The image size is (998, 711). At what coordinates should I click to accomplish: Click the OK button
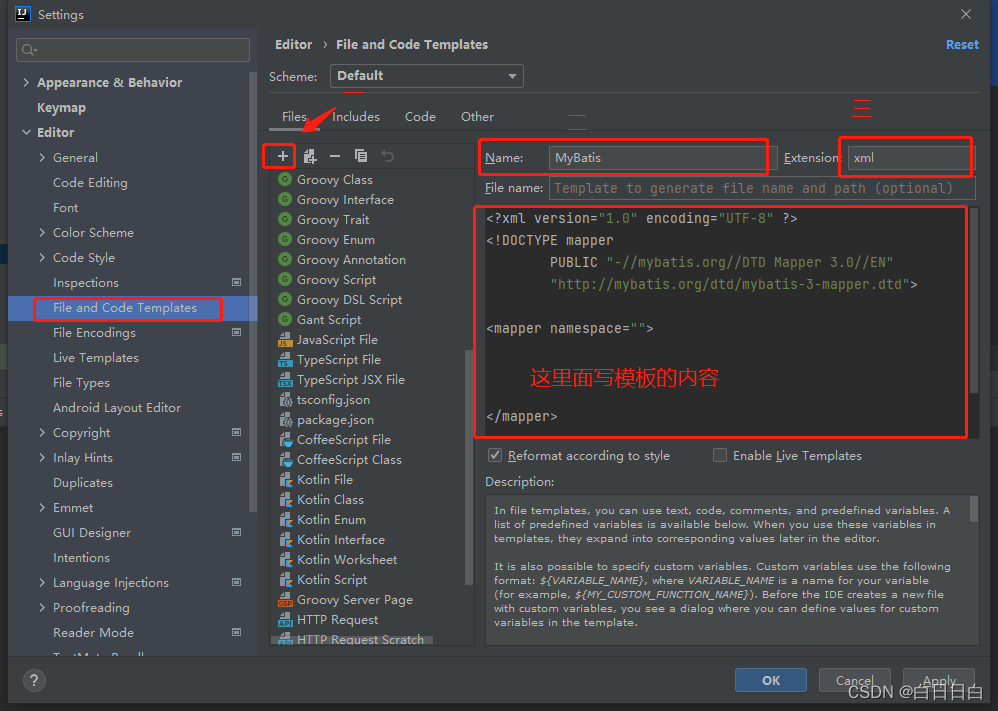(770, 680)
